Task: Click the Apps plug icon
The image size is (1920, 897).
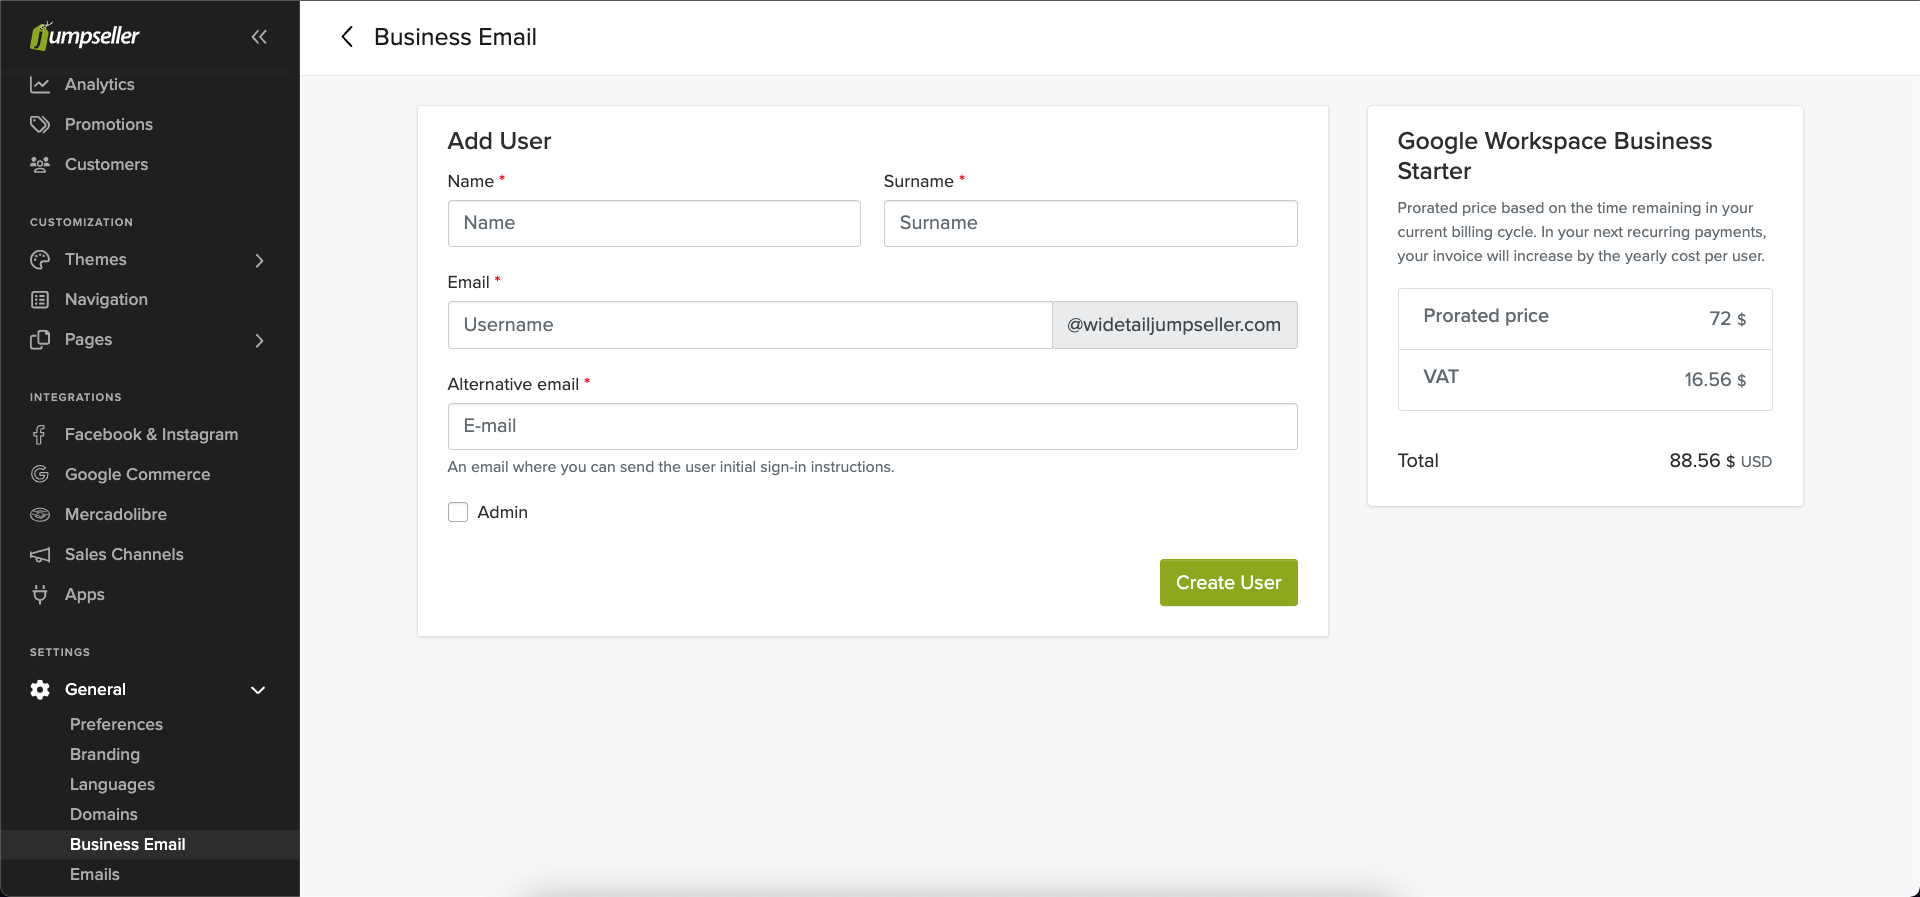Action: 40,595
